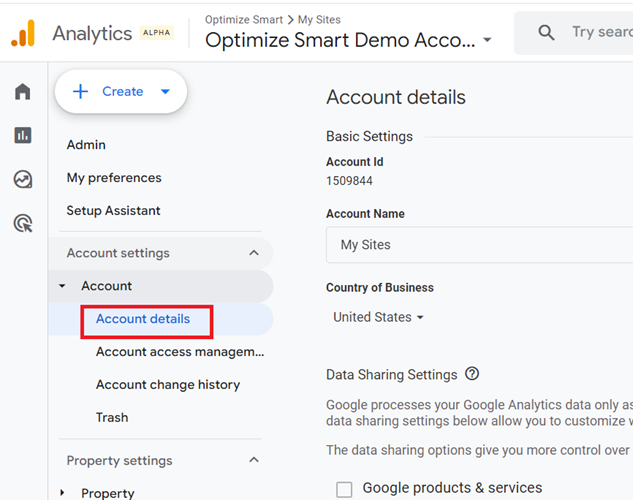633x500 pixels.
Task: Open My preferences
Action: point(114,178)
